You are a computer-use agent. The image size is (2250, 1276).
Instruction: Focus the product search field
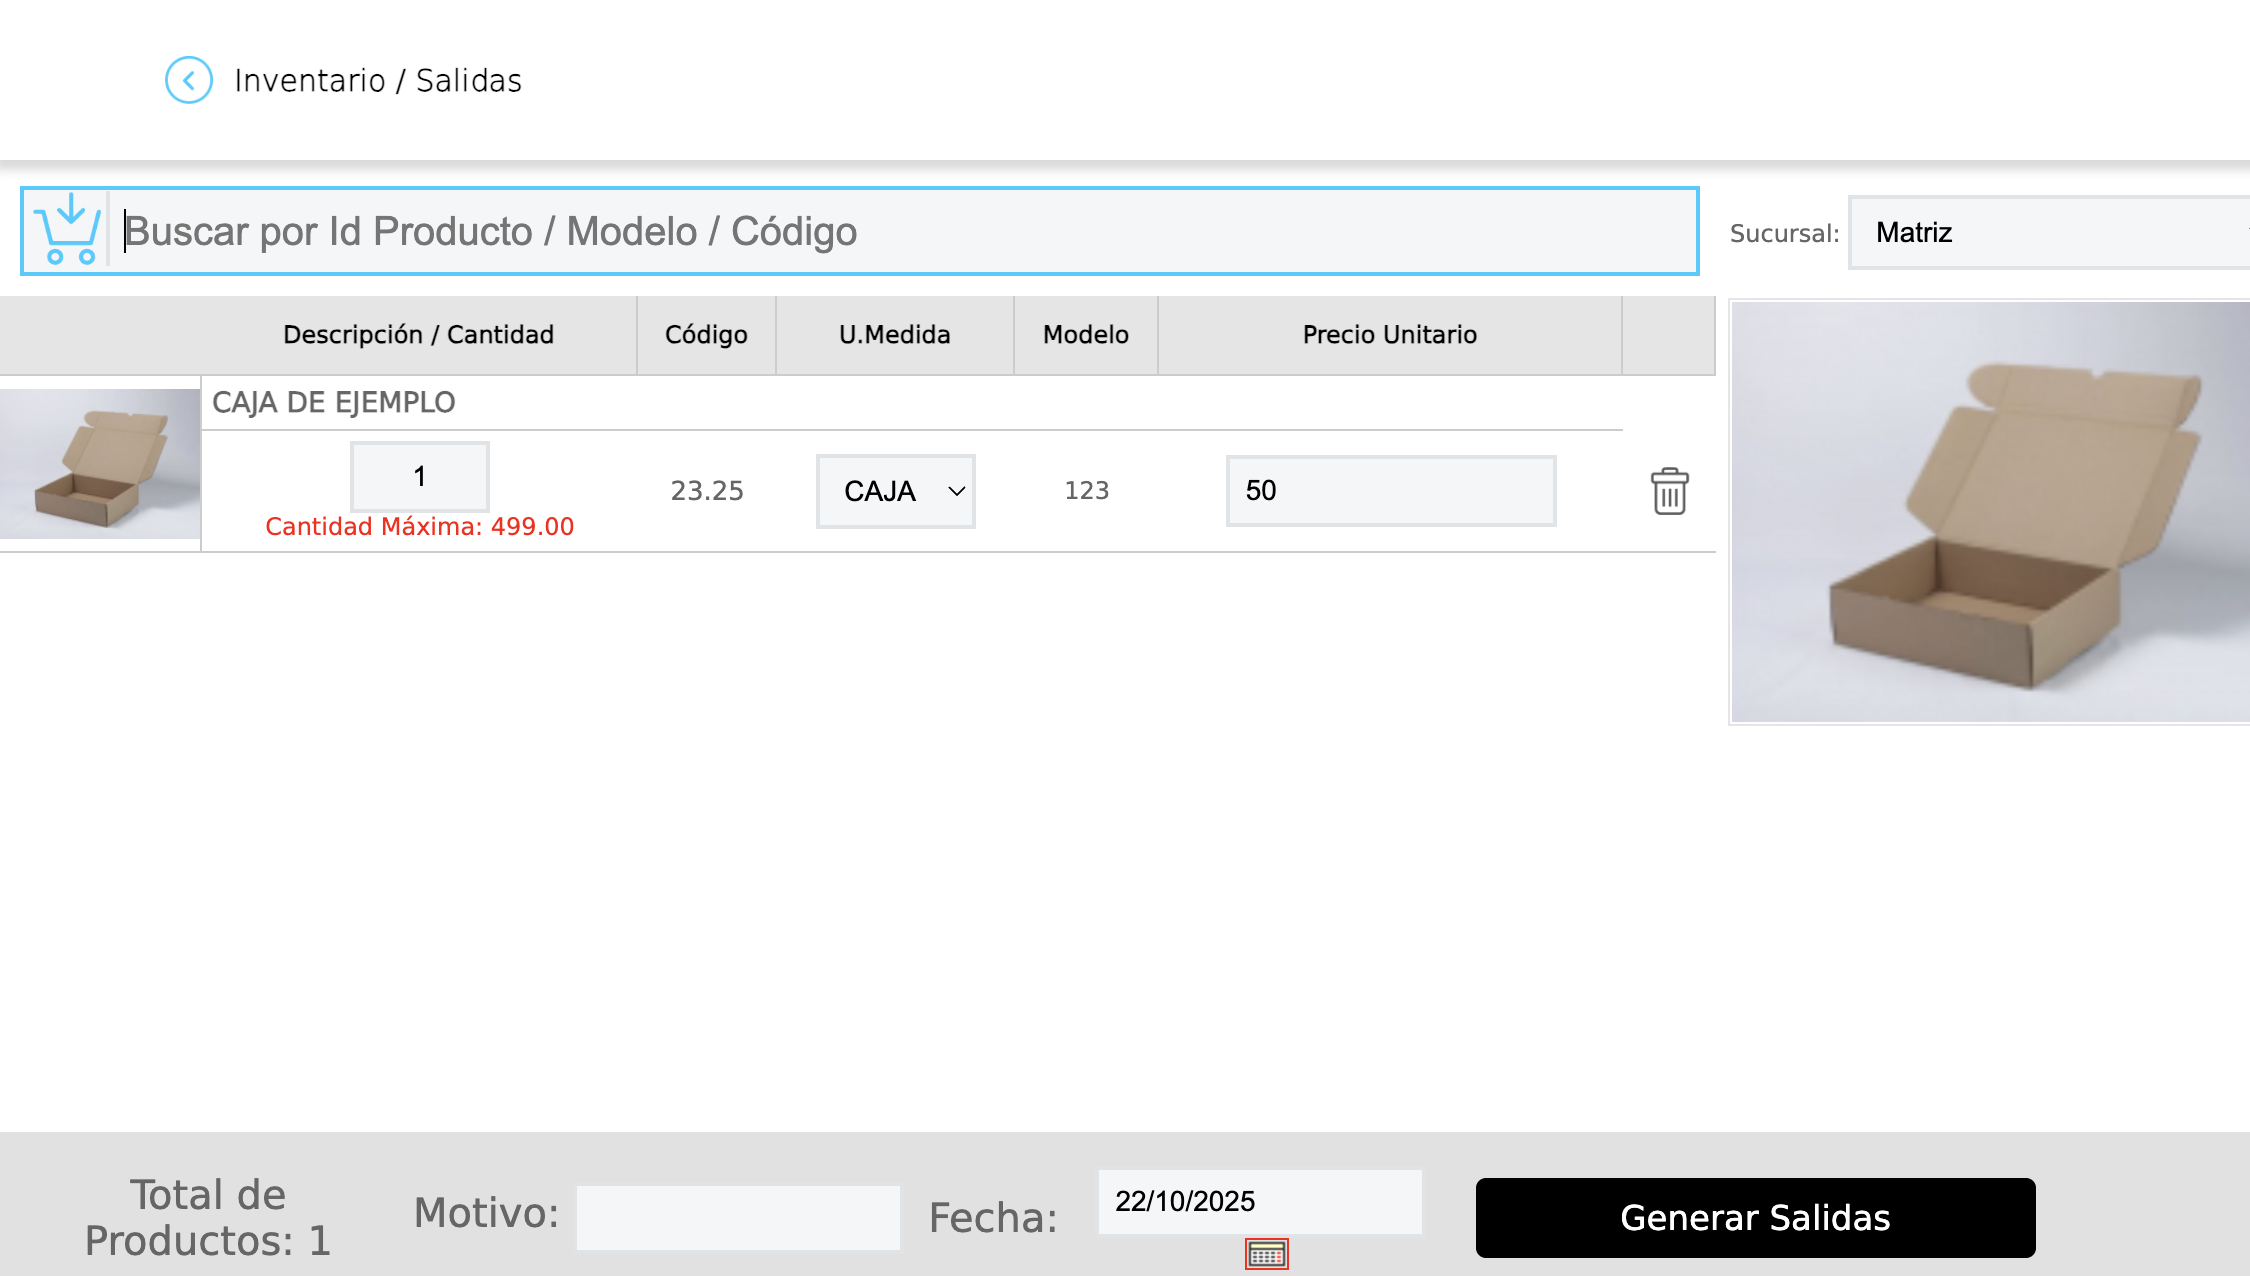point(900,231)
